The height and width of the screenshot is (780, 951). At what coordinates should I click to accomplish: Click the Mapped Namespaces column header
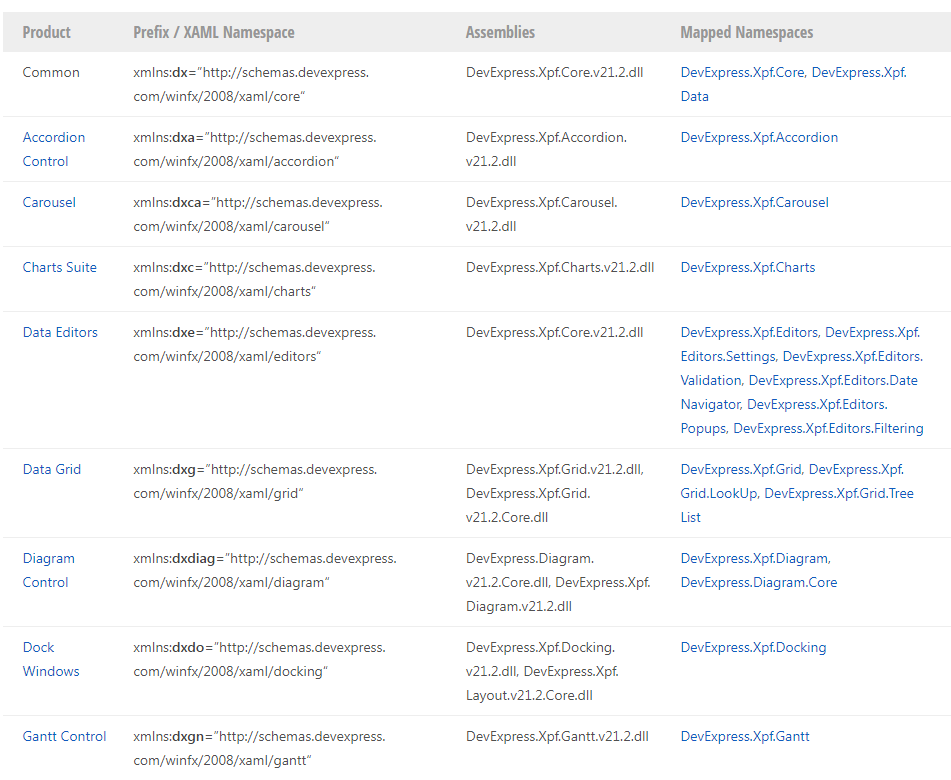pos(746,33)
